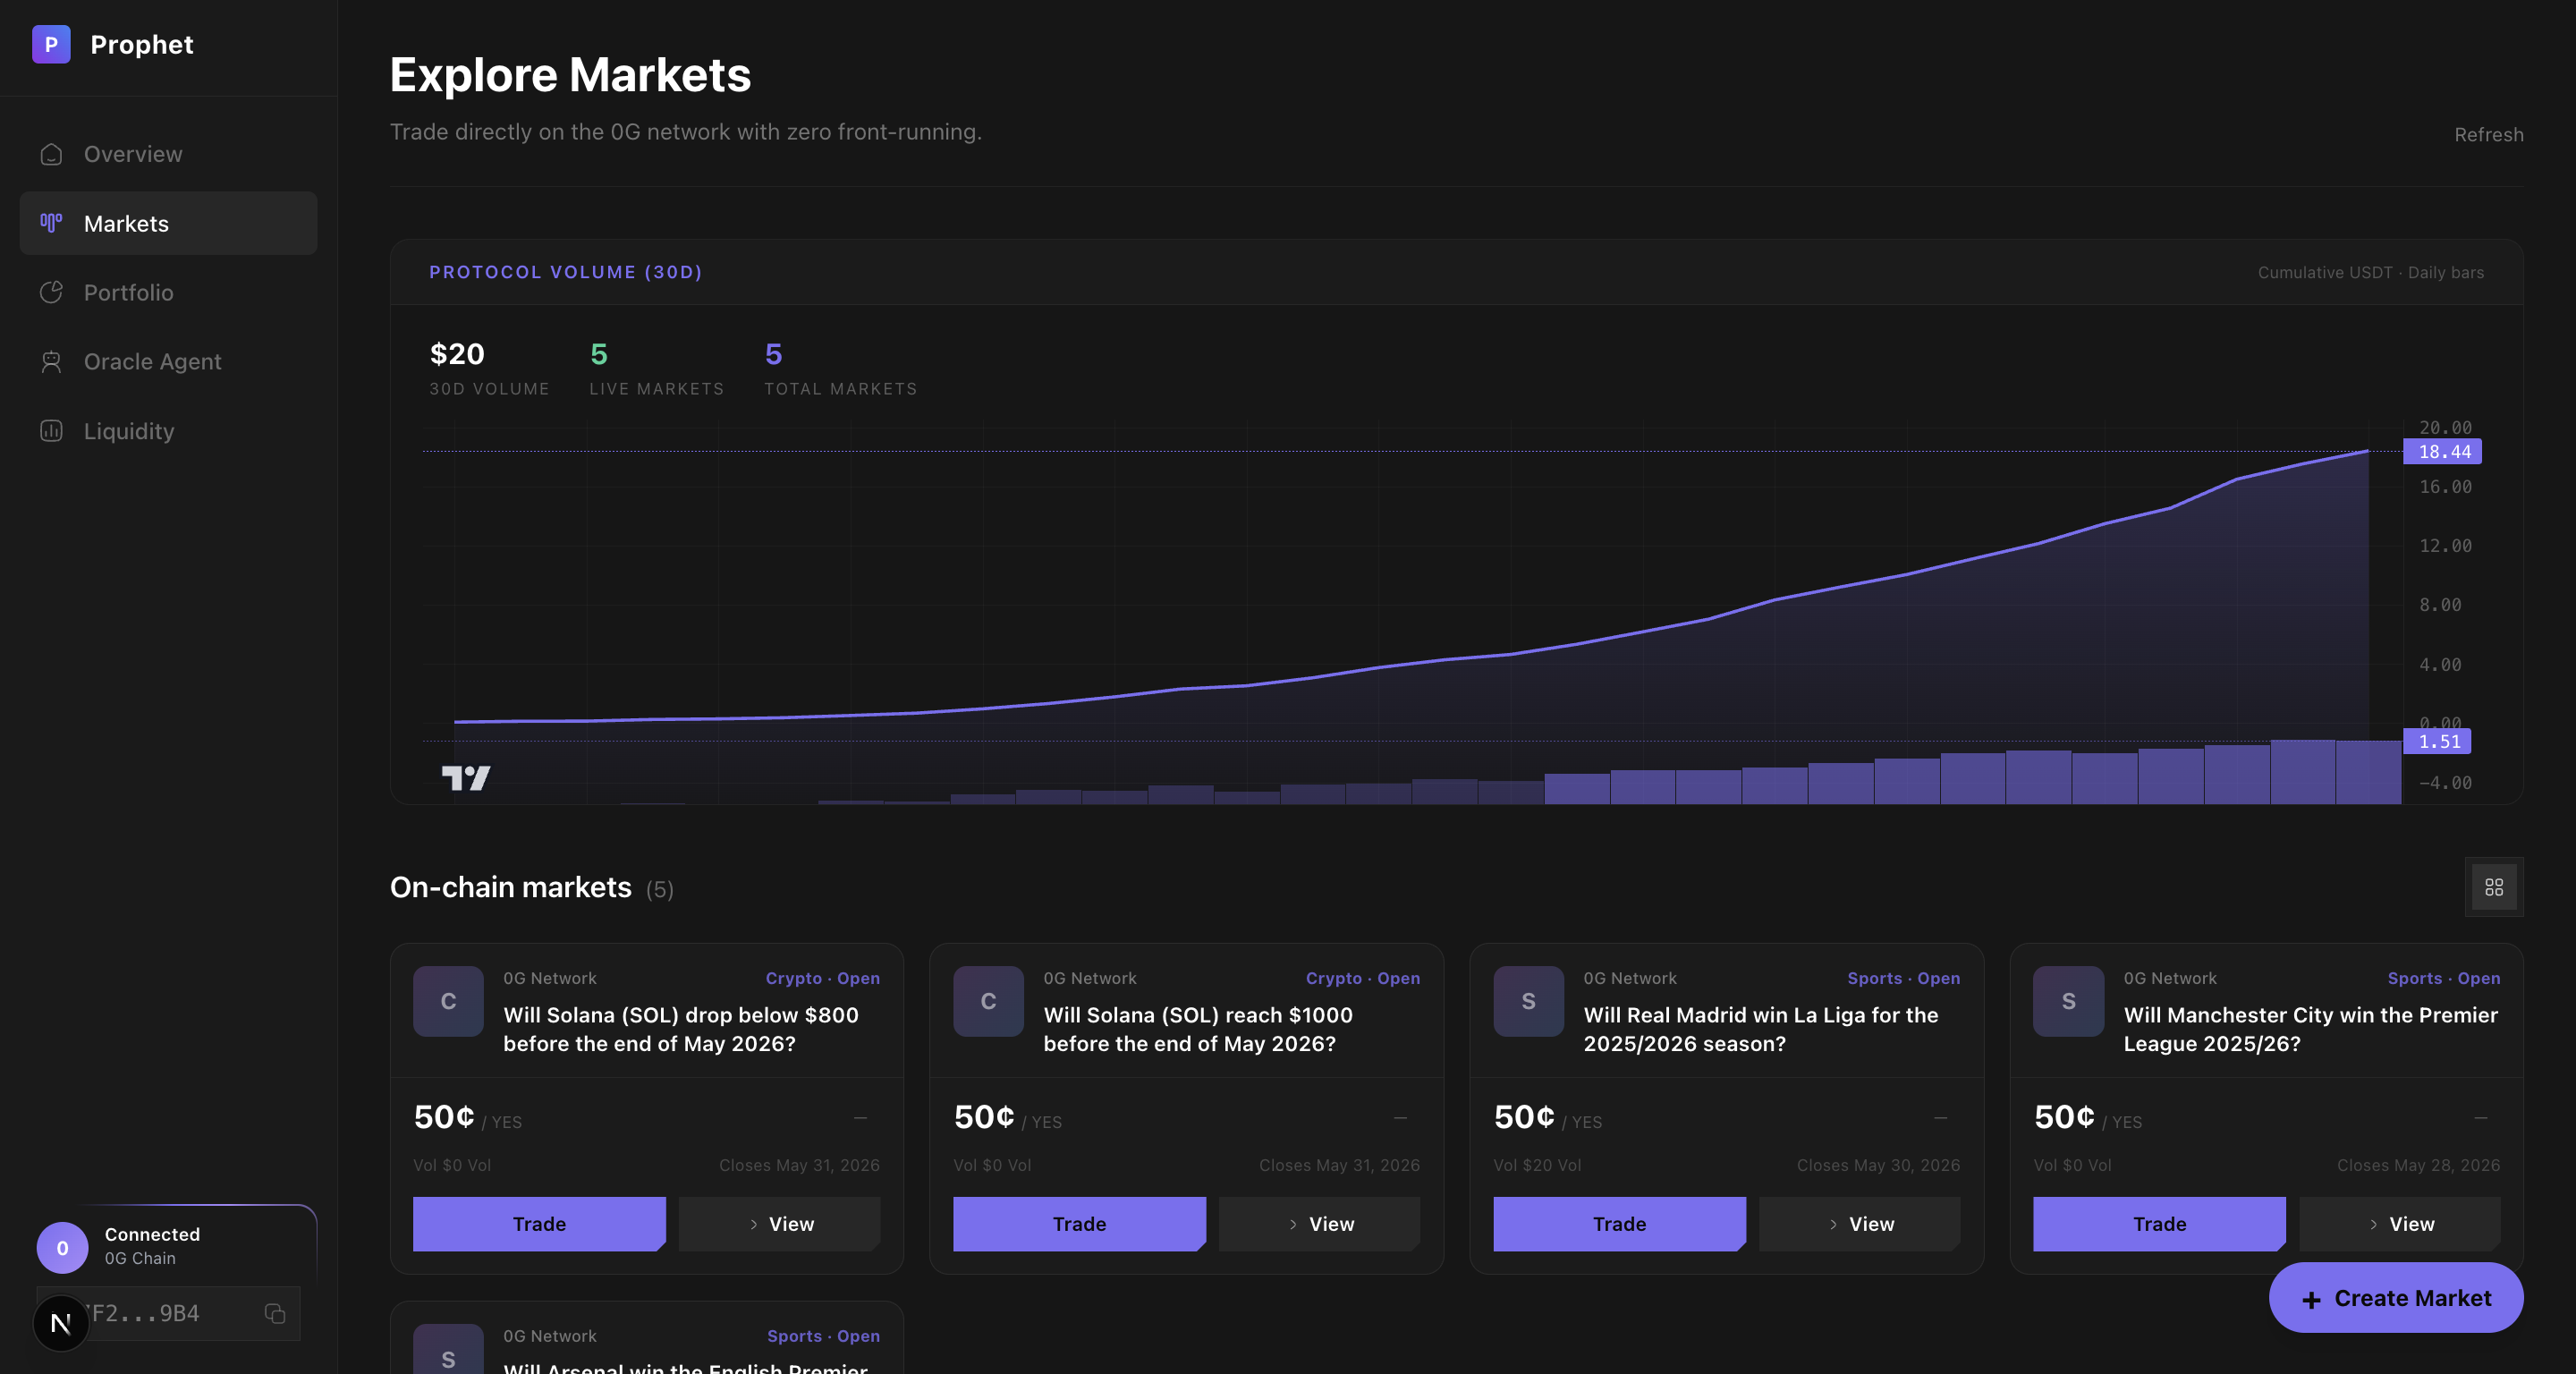
Task: Click the Portfolio pie icon in sidebar
Action: pyautogui.click(x=51, y=292)
